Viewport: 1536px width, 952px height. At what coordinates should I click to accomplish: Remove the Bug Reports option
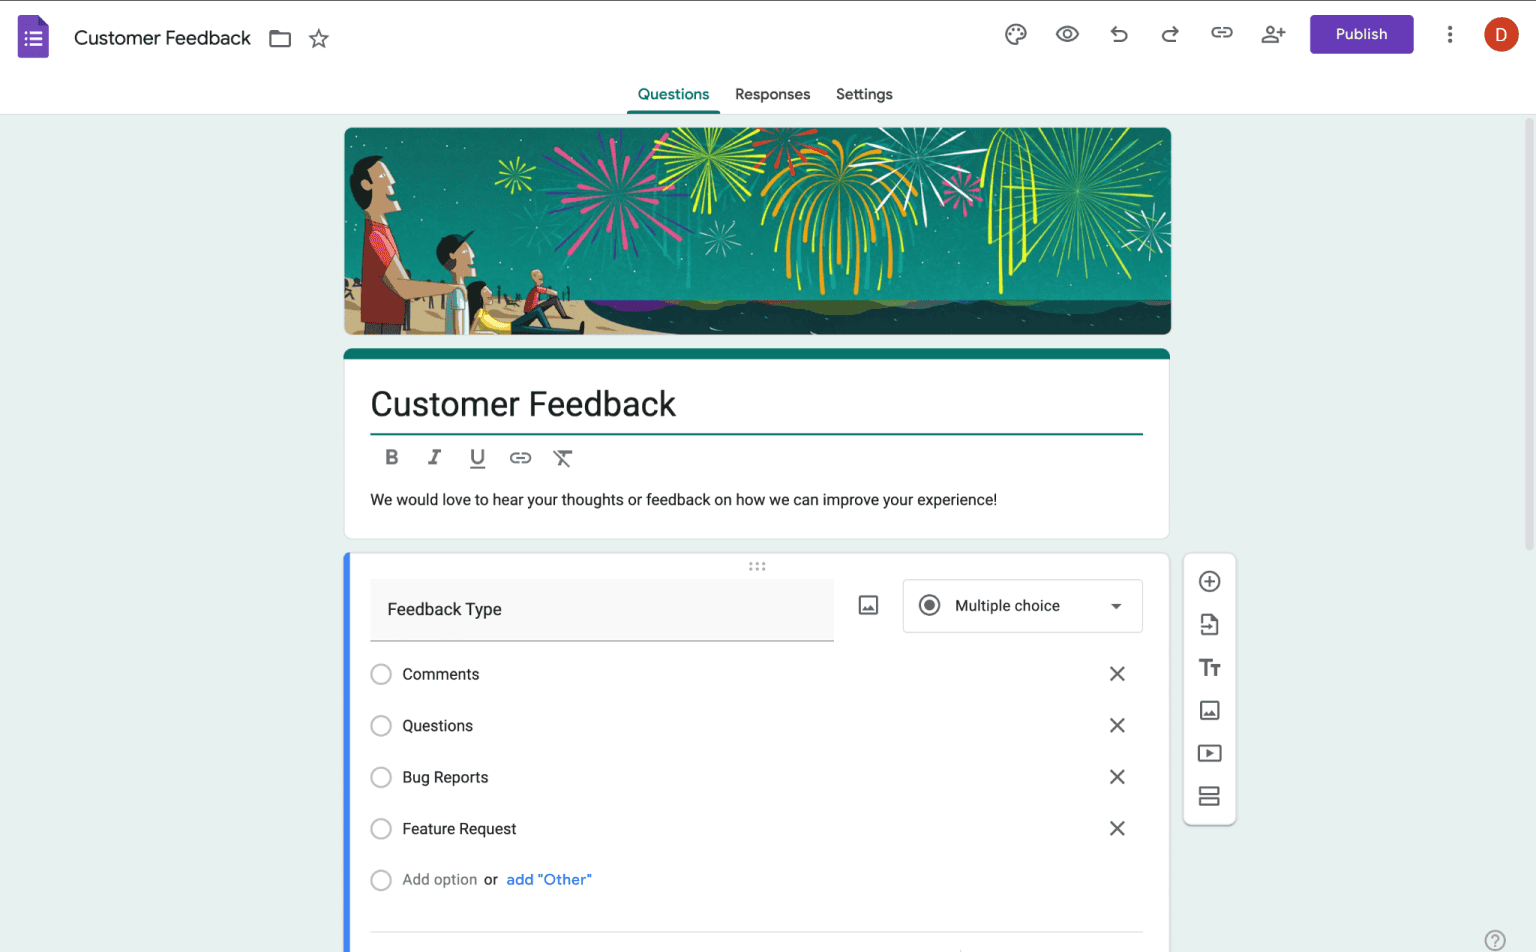[x=1117, y=777]
